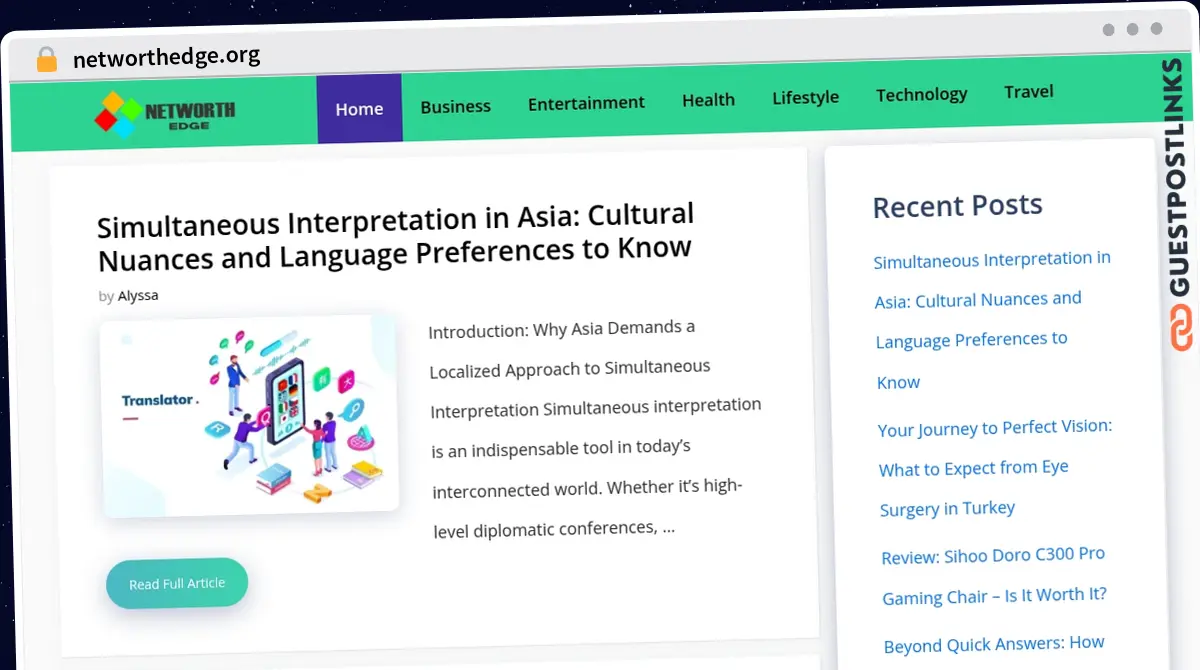The width and height of the screenshot is (1200, 670).
Task: Open Sihoo Doro C300 Pro review link
Action: (993, 575)
